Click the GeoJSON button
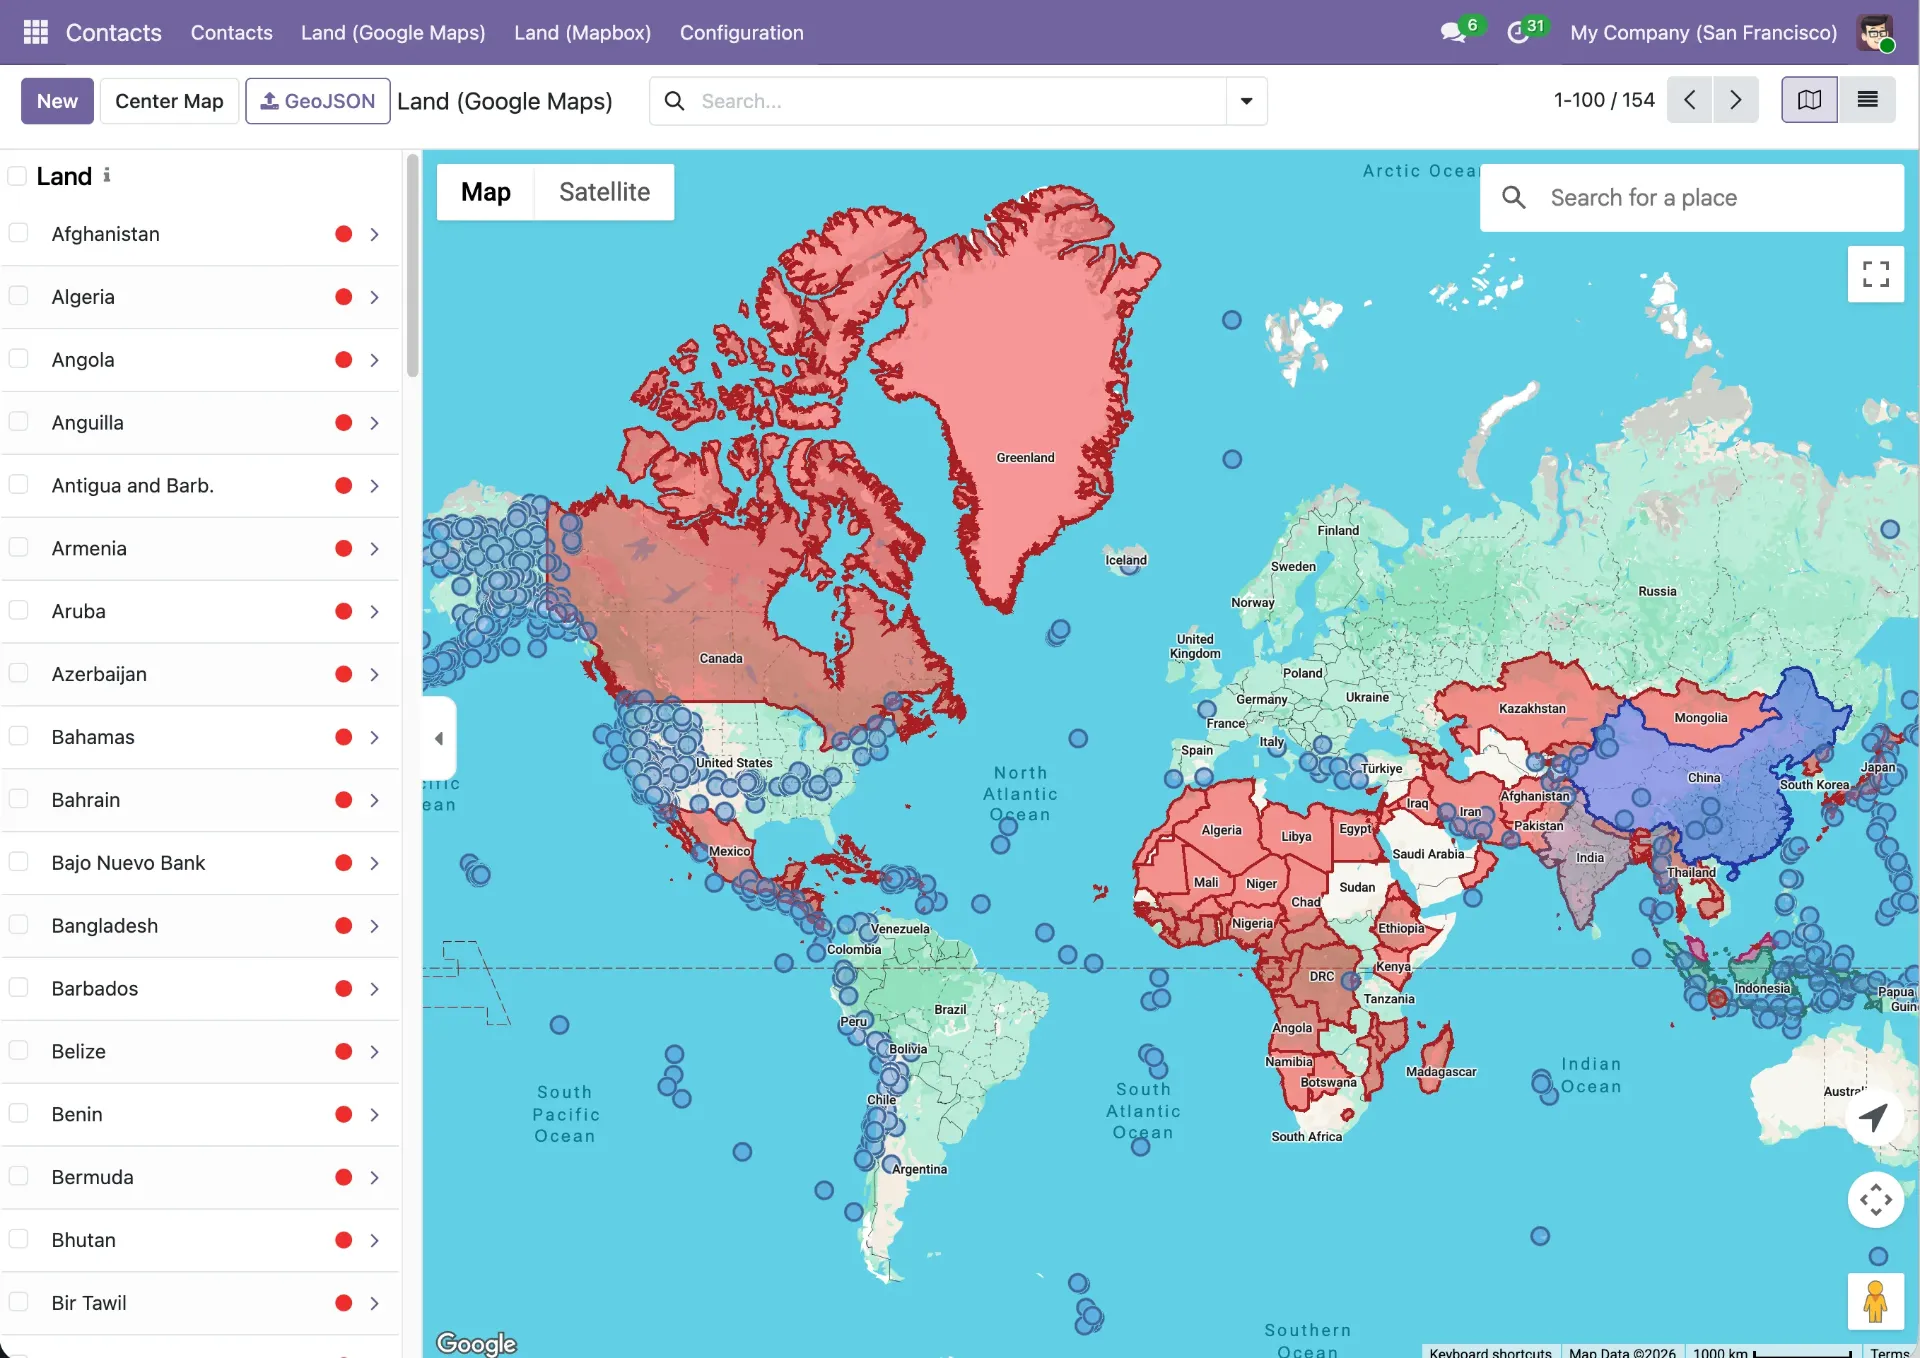This screenshot has width=1920, height=1358. coord(318,101)
